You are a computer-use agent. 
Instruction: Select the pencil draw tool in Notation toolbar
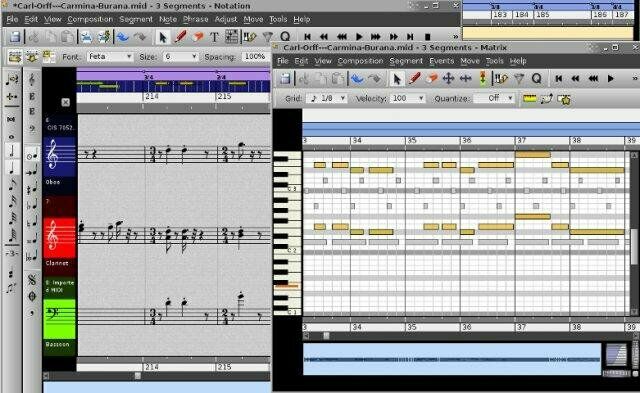coord(180,37)
